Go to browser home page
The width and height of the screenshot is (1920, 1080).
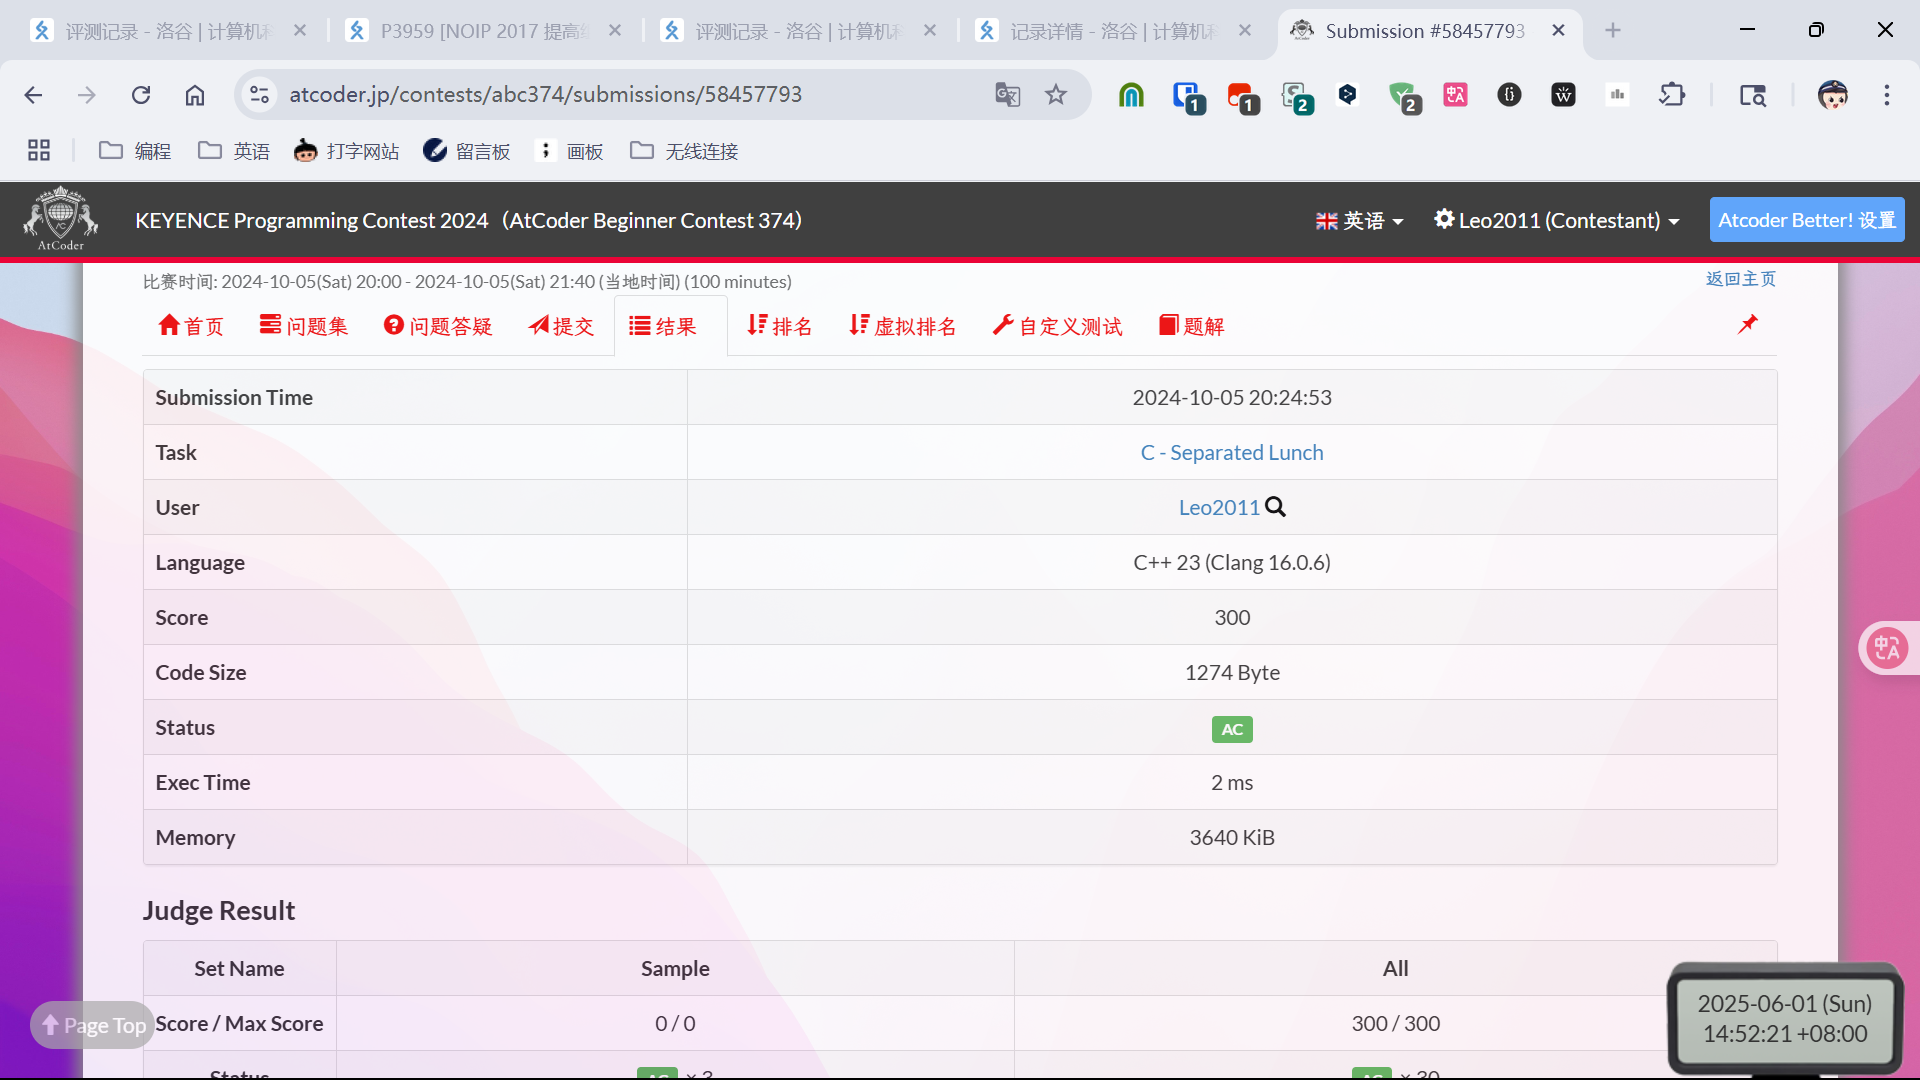click(x=195, y=95)
